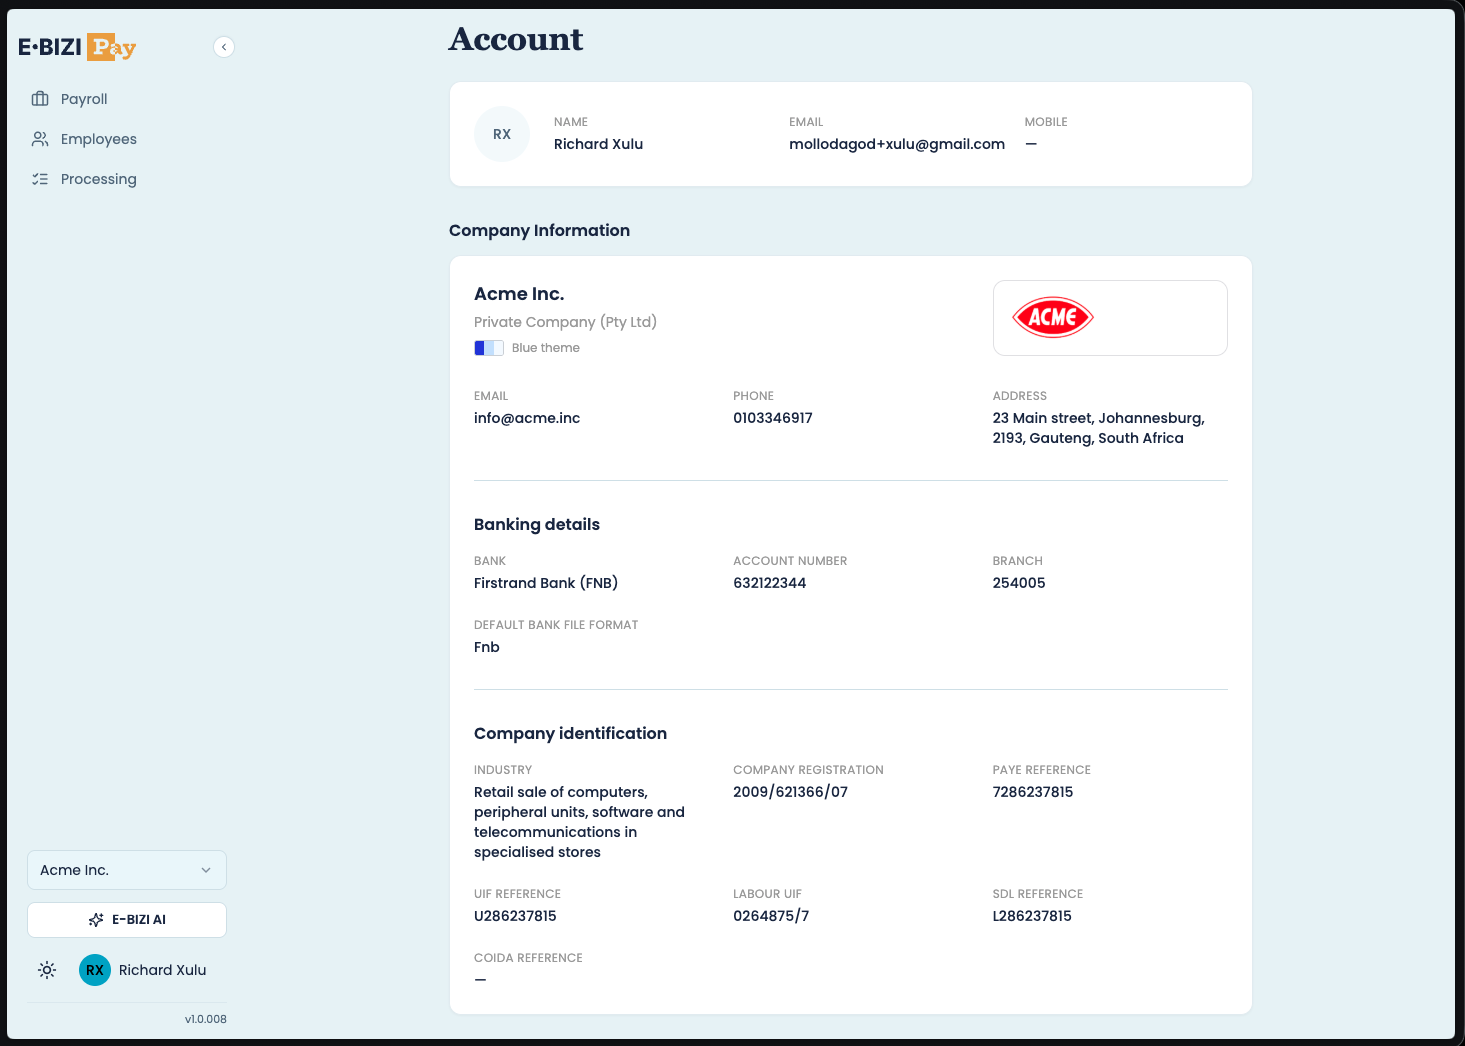This screenshot has height=1046, width=1465.
Task: Select the name Richard Xulu in account card
Action: point(598,144)
